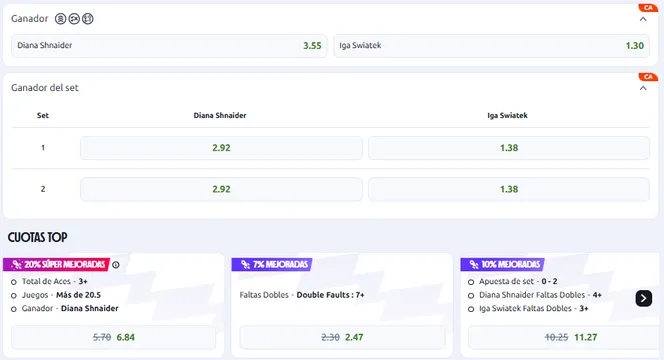The width and height of the screenshot is (664, 360).
Task: Add the boosted 11.27 combo bet
Action: 565,337
